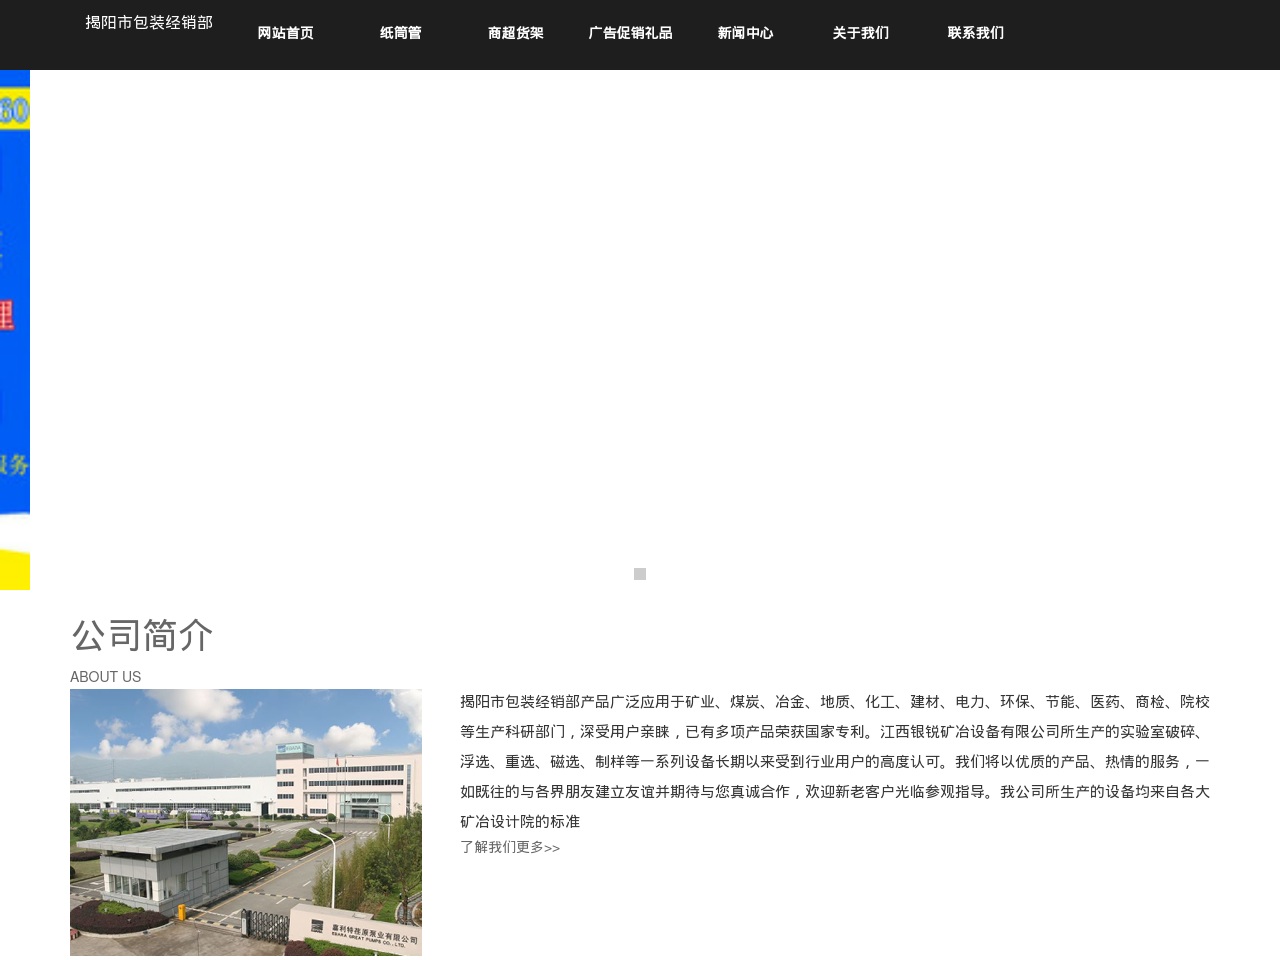Follow the 了解我们更多>> link
Viewport: 1280px width, 960px height.
point(510,847)
